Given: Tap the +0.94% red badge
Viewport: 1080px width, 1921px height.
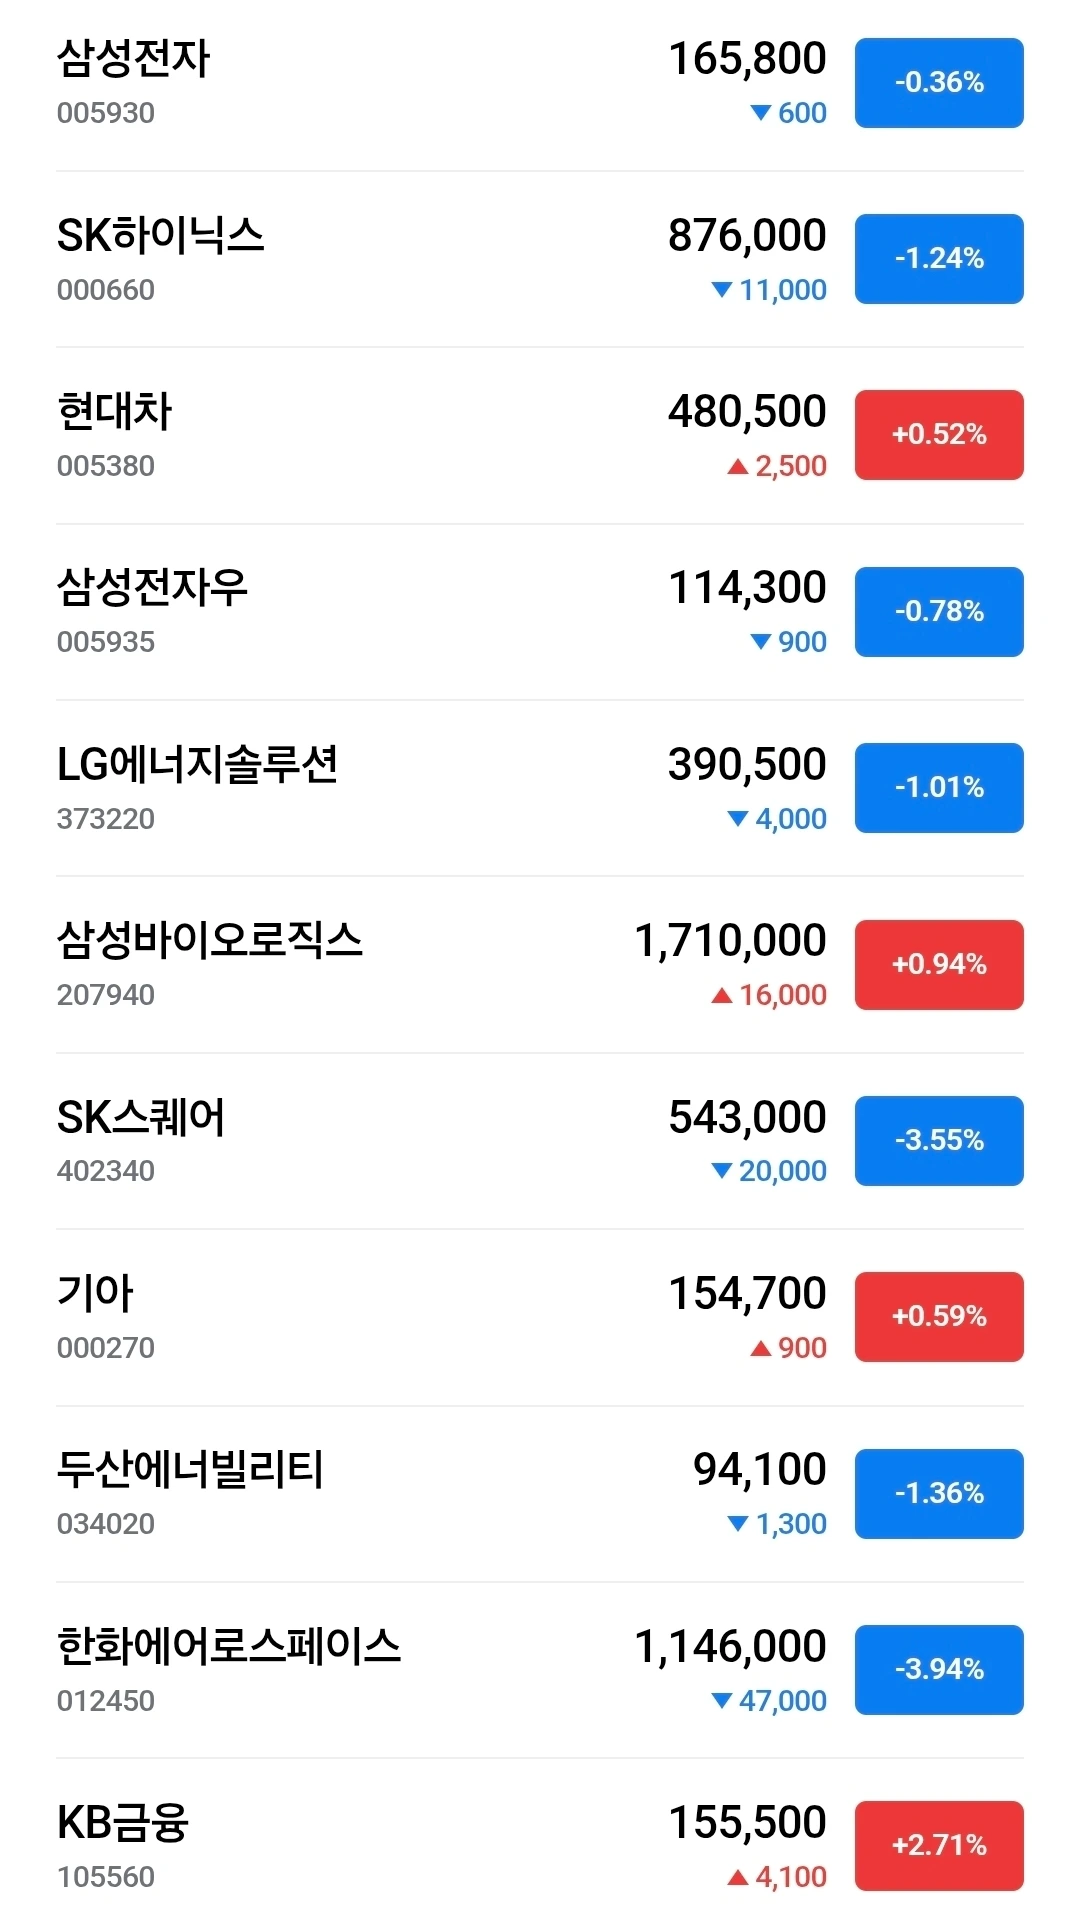Looking at the screenshot, I should [939, 965].
